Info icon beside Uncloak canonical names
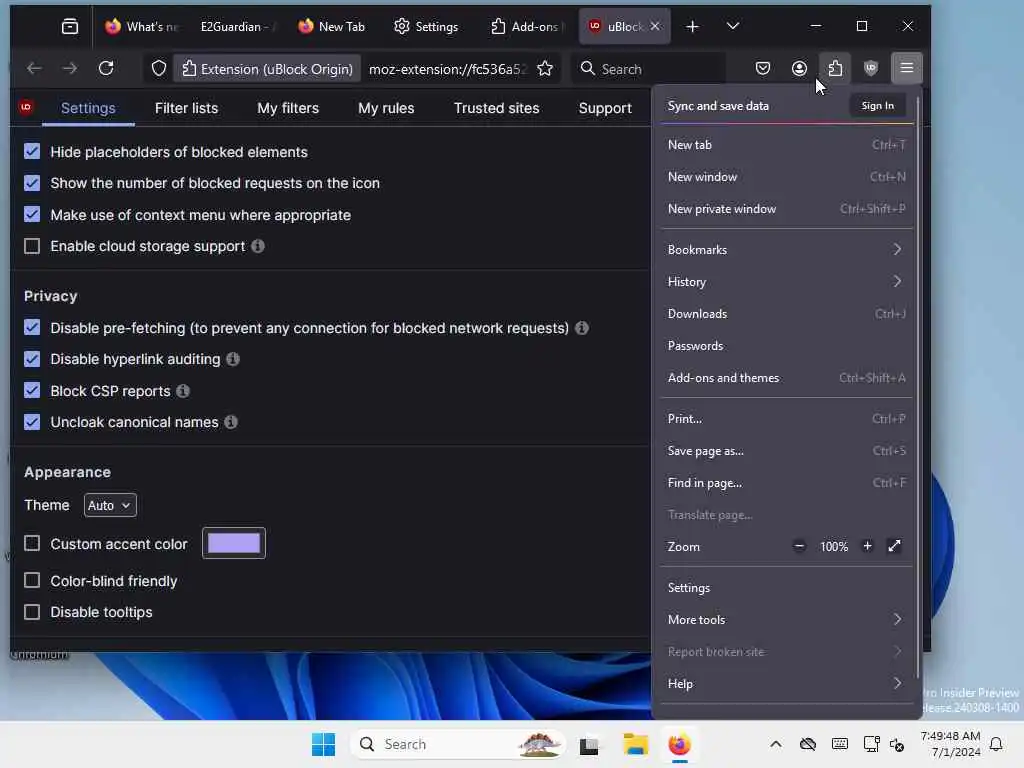1024x768 pixels. coord(231,422)
